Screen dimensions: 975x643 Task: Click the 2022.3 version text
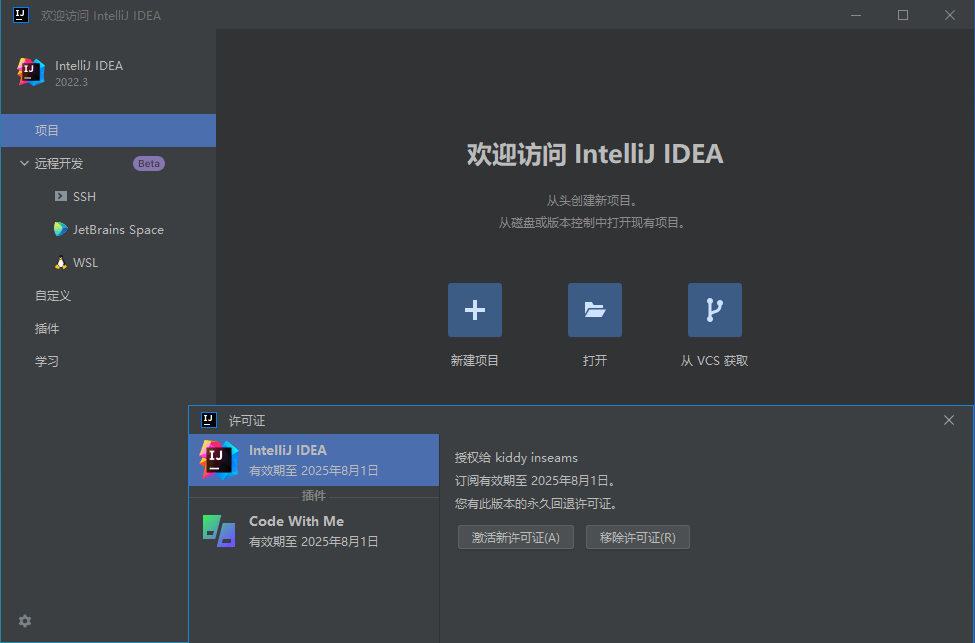coord(72,82)
